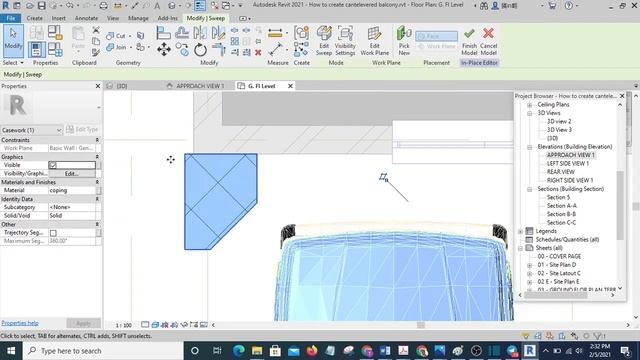Viewport: 640px width, 360px height.
Task: Open Revit from Windows taskbar
Action: click(530, 351)
